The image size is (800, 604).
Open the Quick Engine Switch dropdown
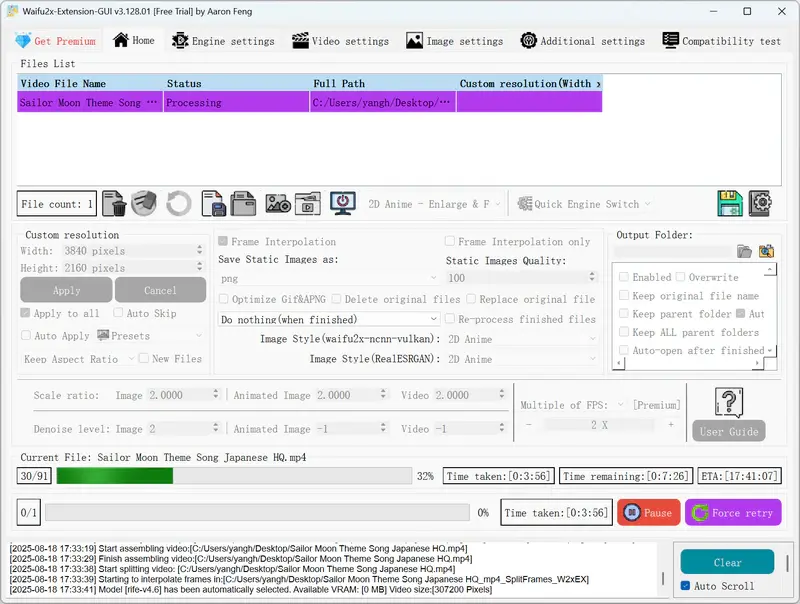pyautogui.click(x=584, y=204)
